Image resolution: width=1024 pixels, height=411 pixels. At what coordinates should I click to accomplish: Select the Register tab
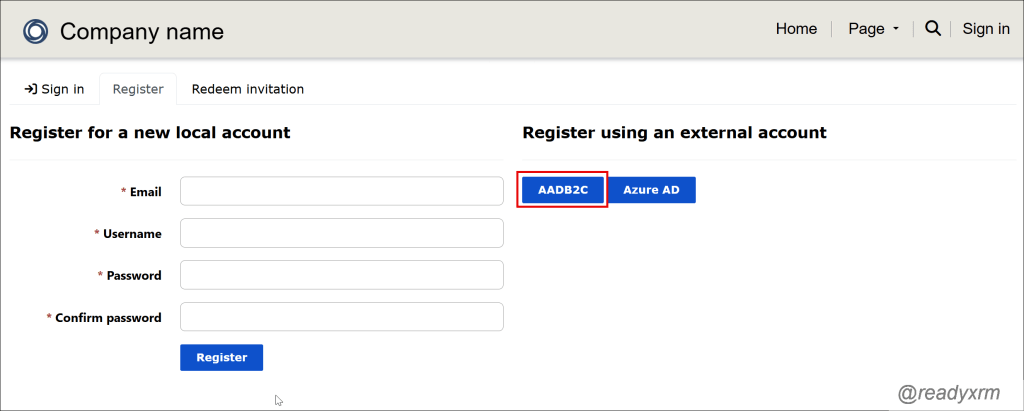click(x=138, y=89)
